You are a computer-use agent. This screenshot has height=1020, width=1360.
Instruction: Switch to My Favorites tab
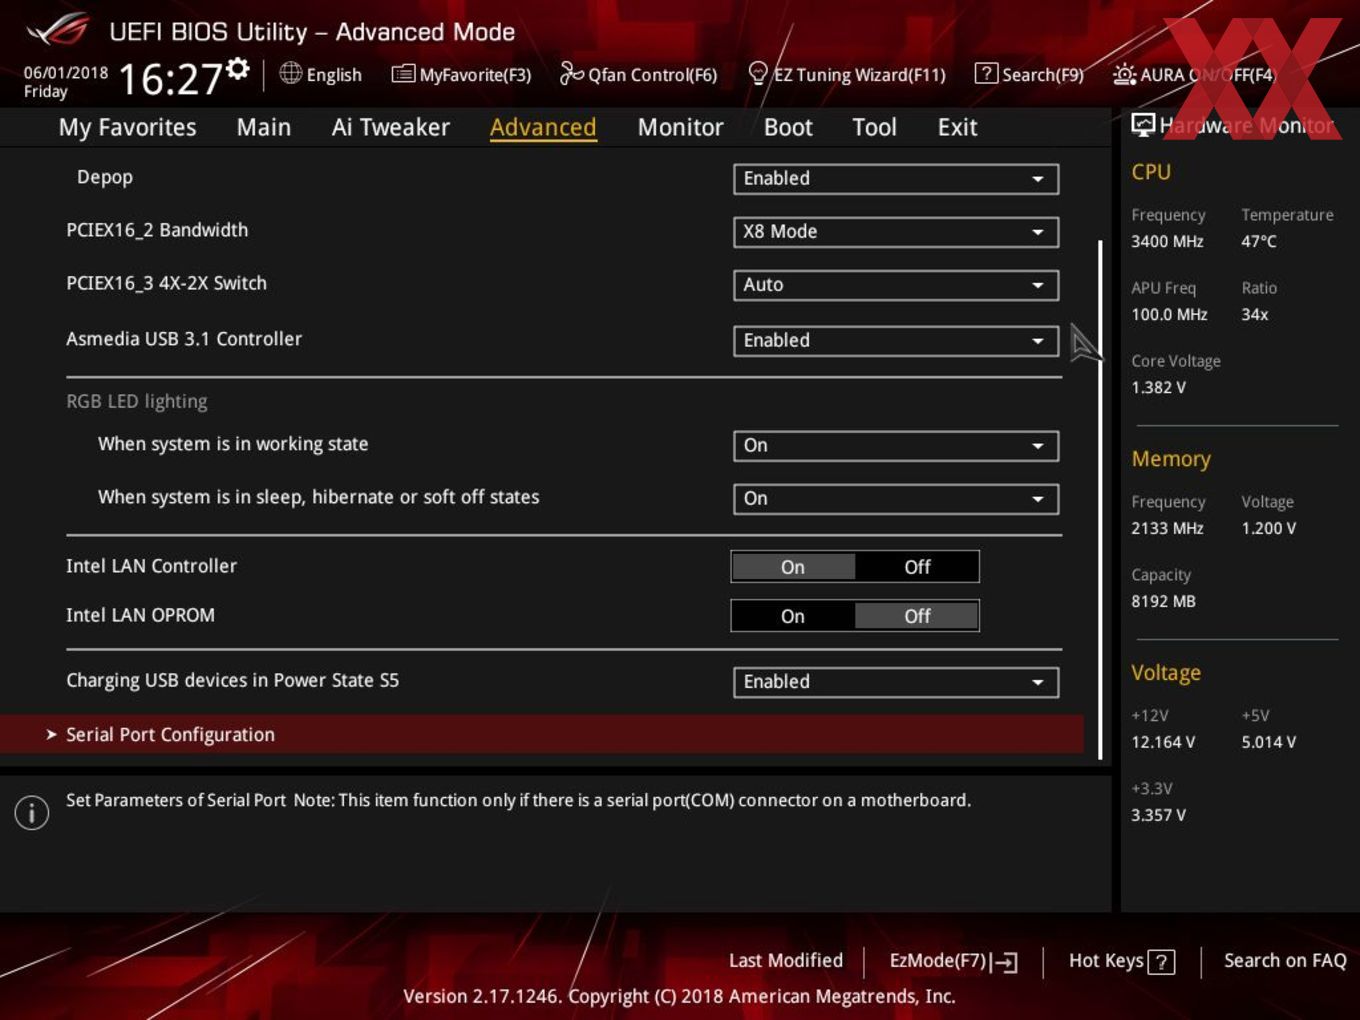[x=127, y=127]
